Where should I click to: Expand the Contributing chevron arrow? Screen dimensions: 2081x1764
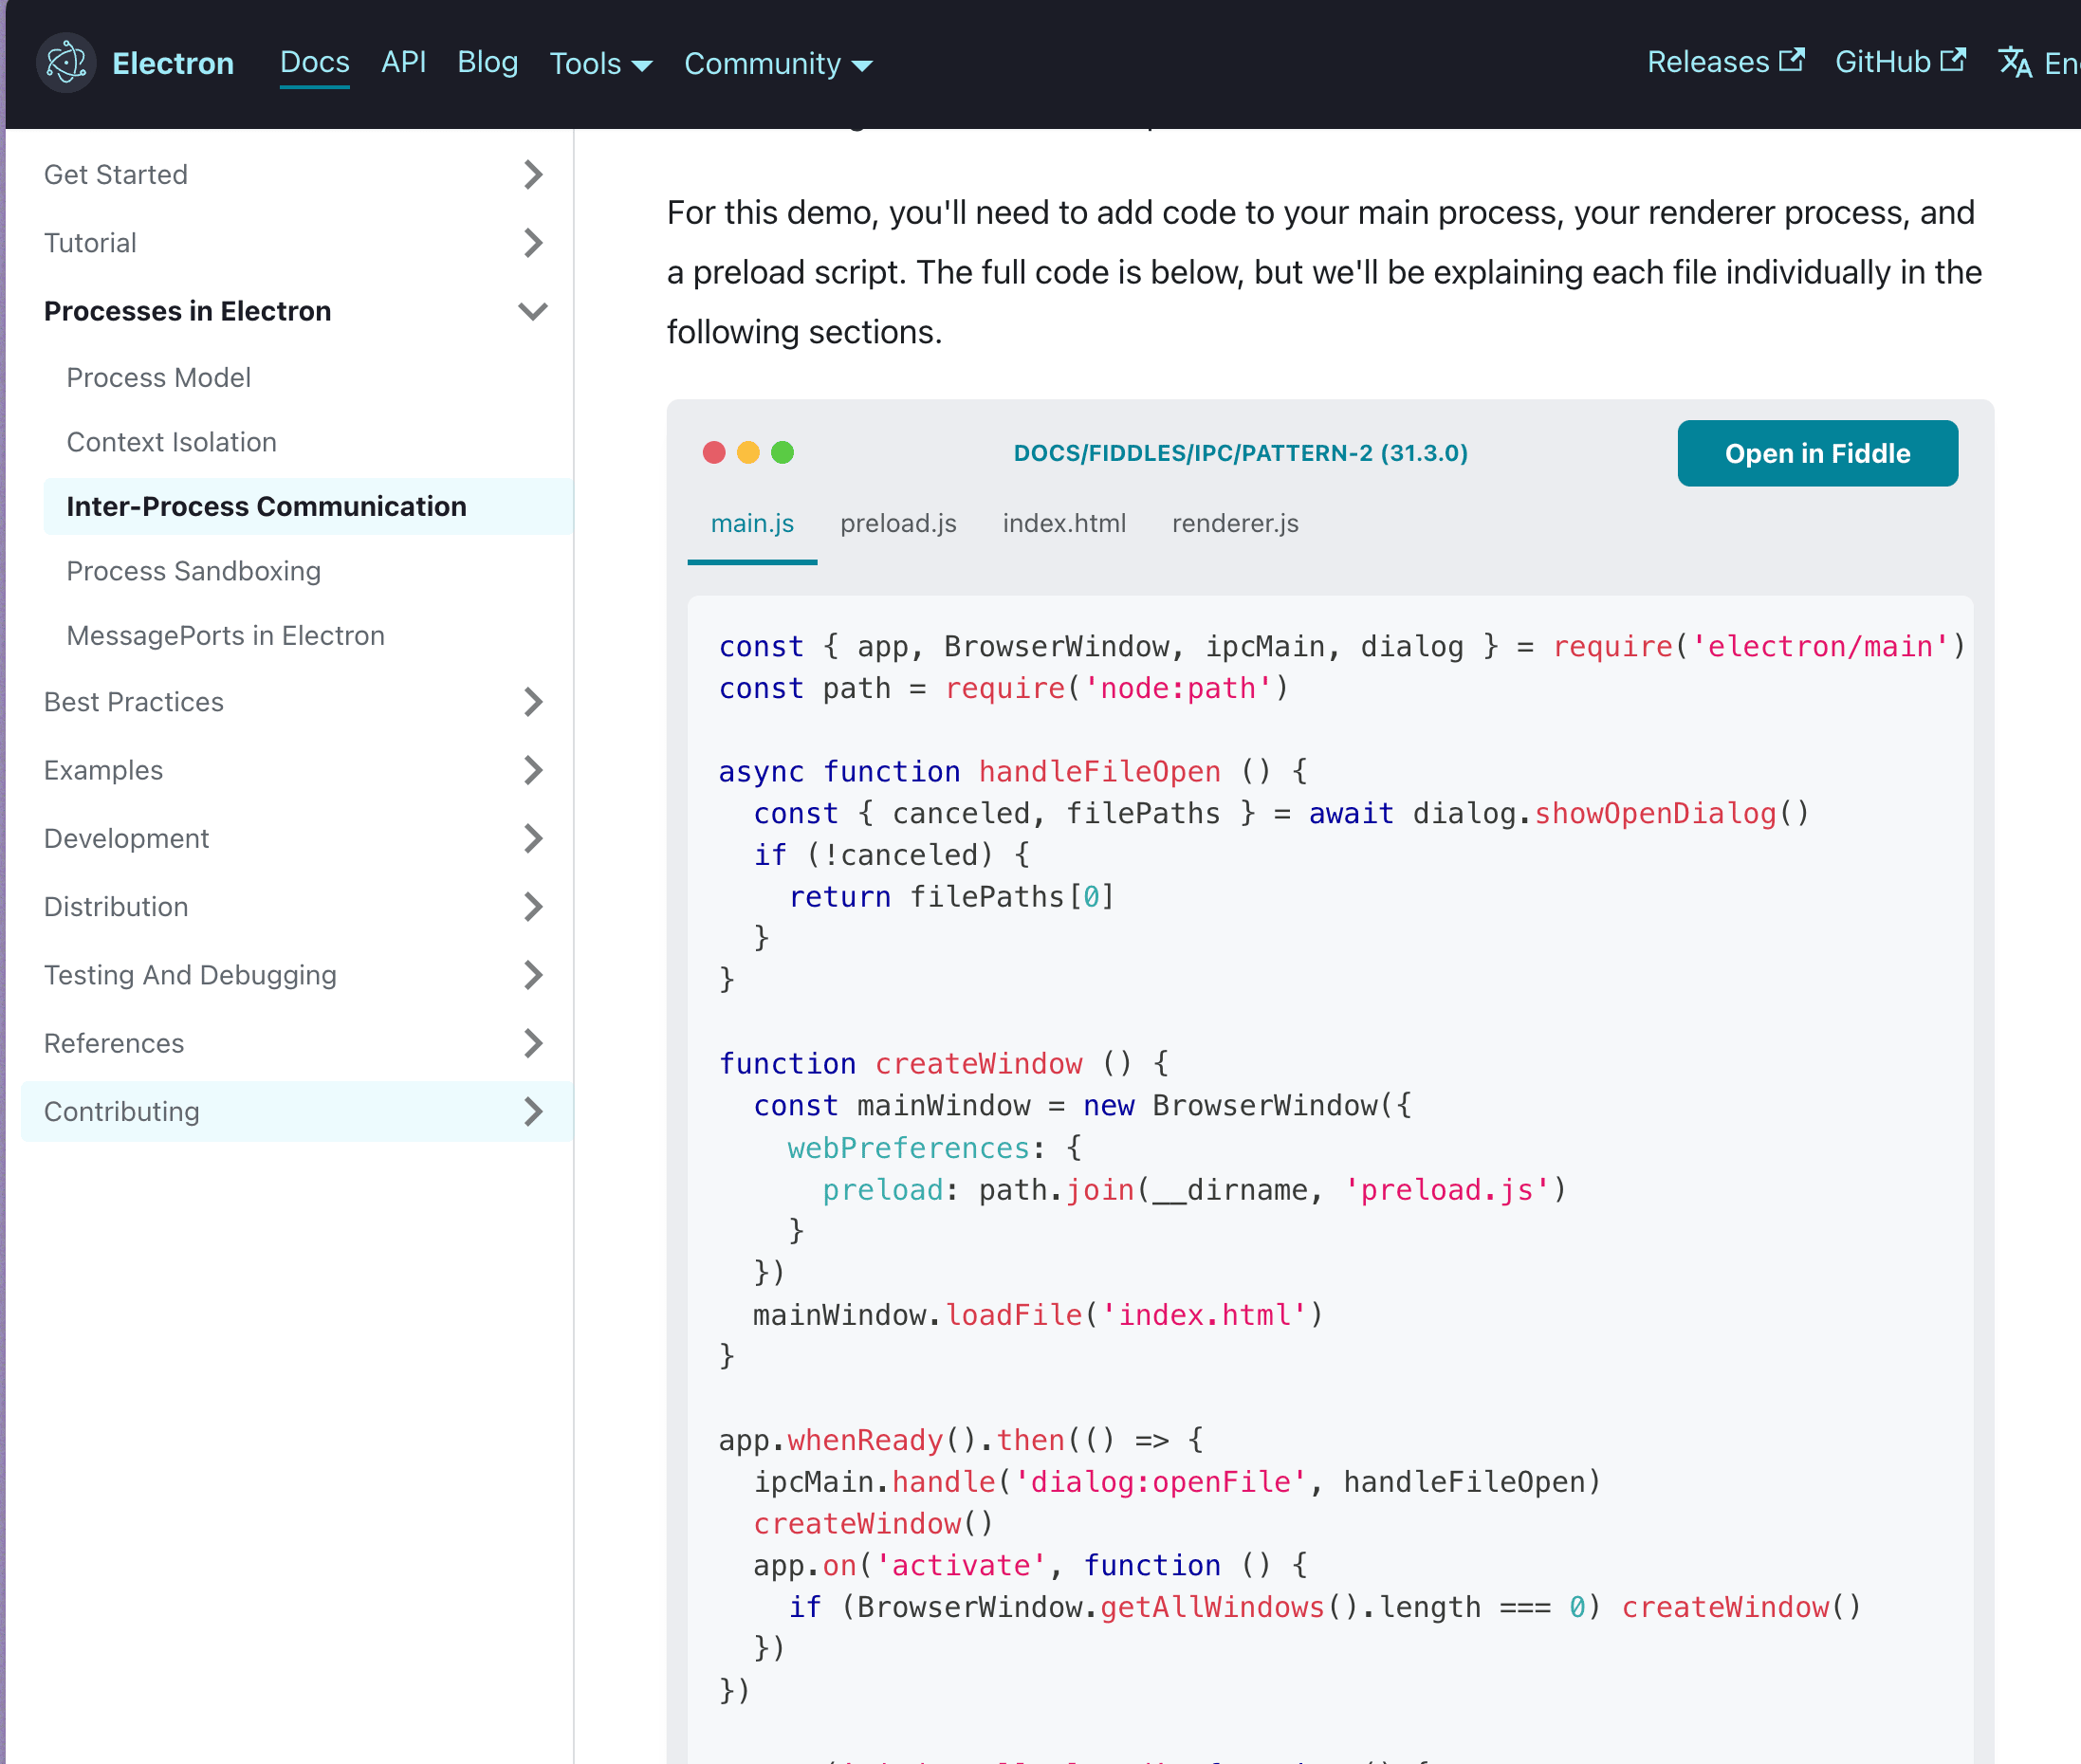[533, 1111]
